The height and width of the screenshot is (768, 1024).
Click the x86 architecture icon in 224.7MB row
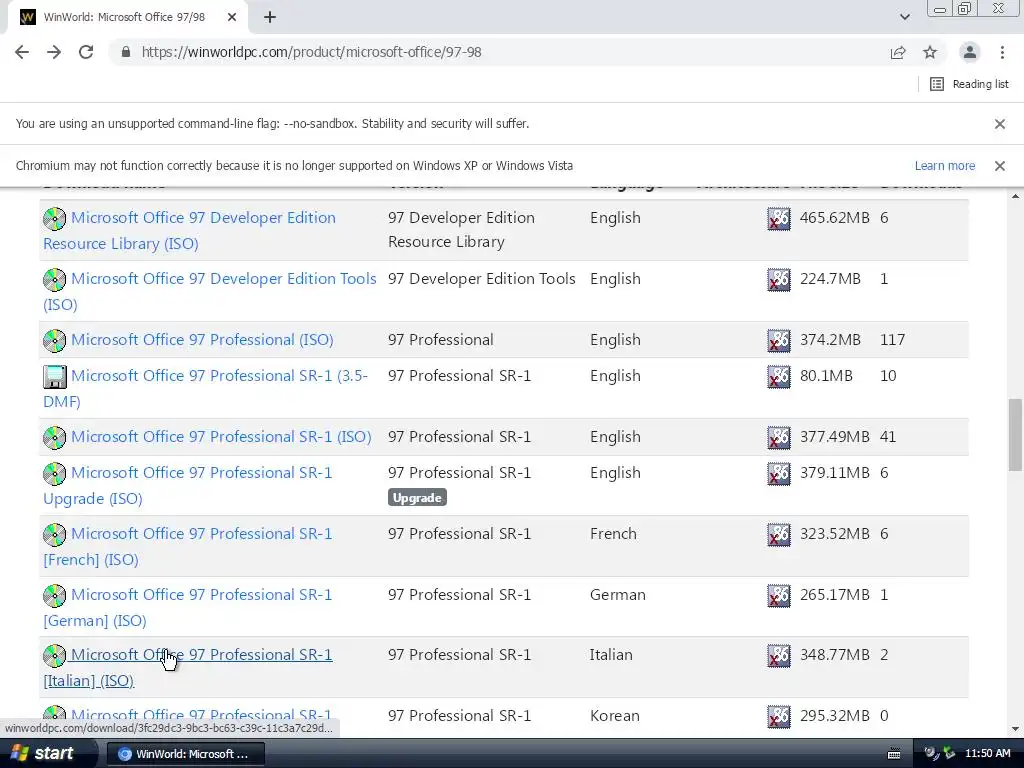click(x=778, y=280)
